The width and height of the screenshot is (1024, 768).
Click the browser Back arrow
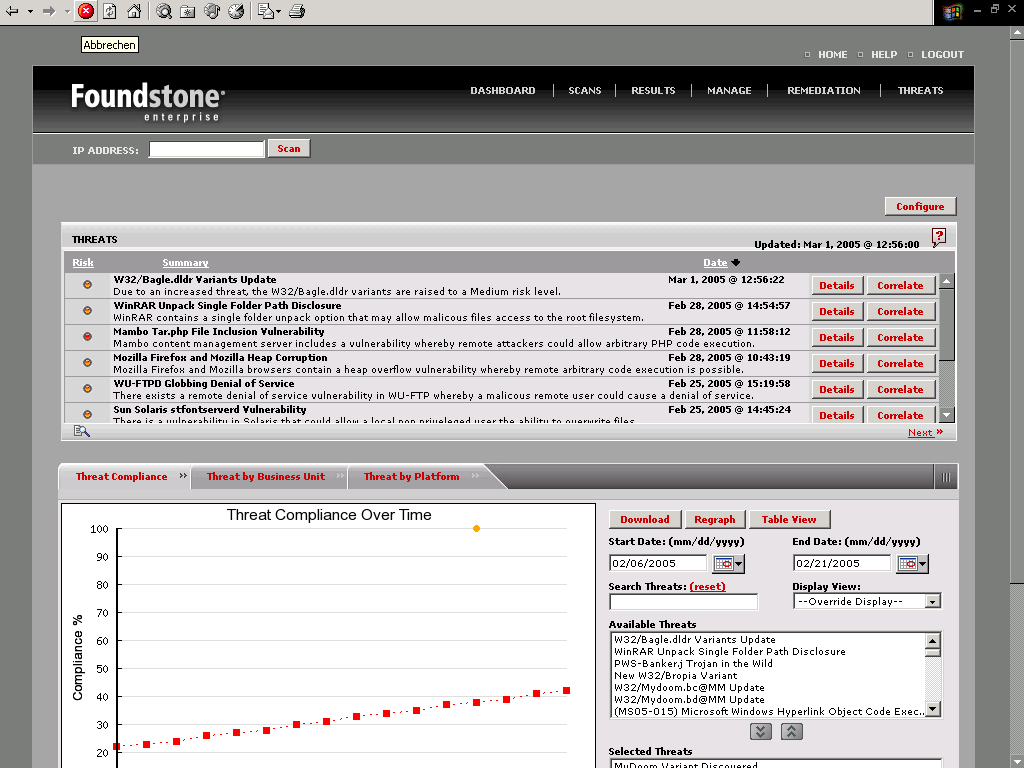click(12, 11)
